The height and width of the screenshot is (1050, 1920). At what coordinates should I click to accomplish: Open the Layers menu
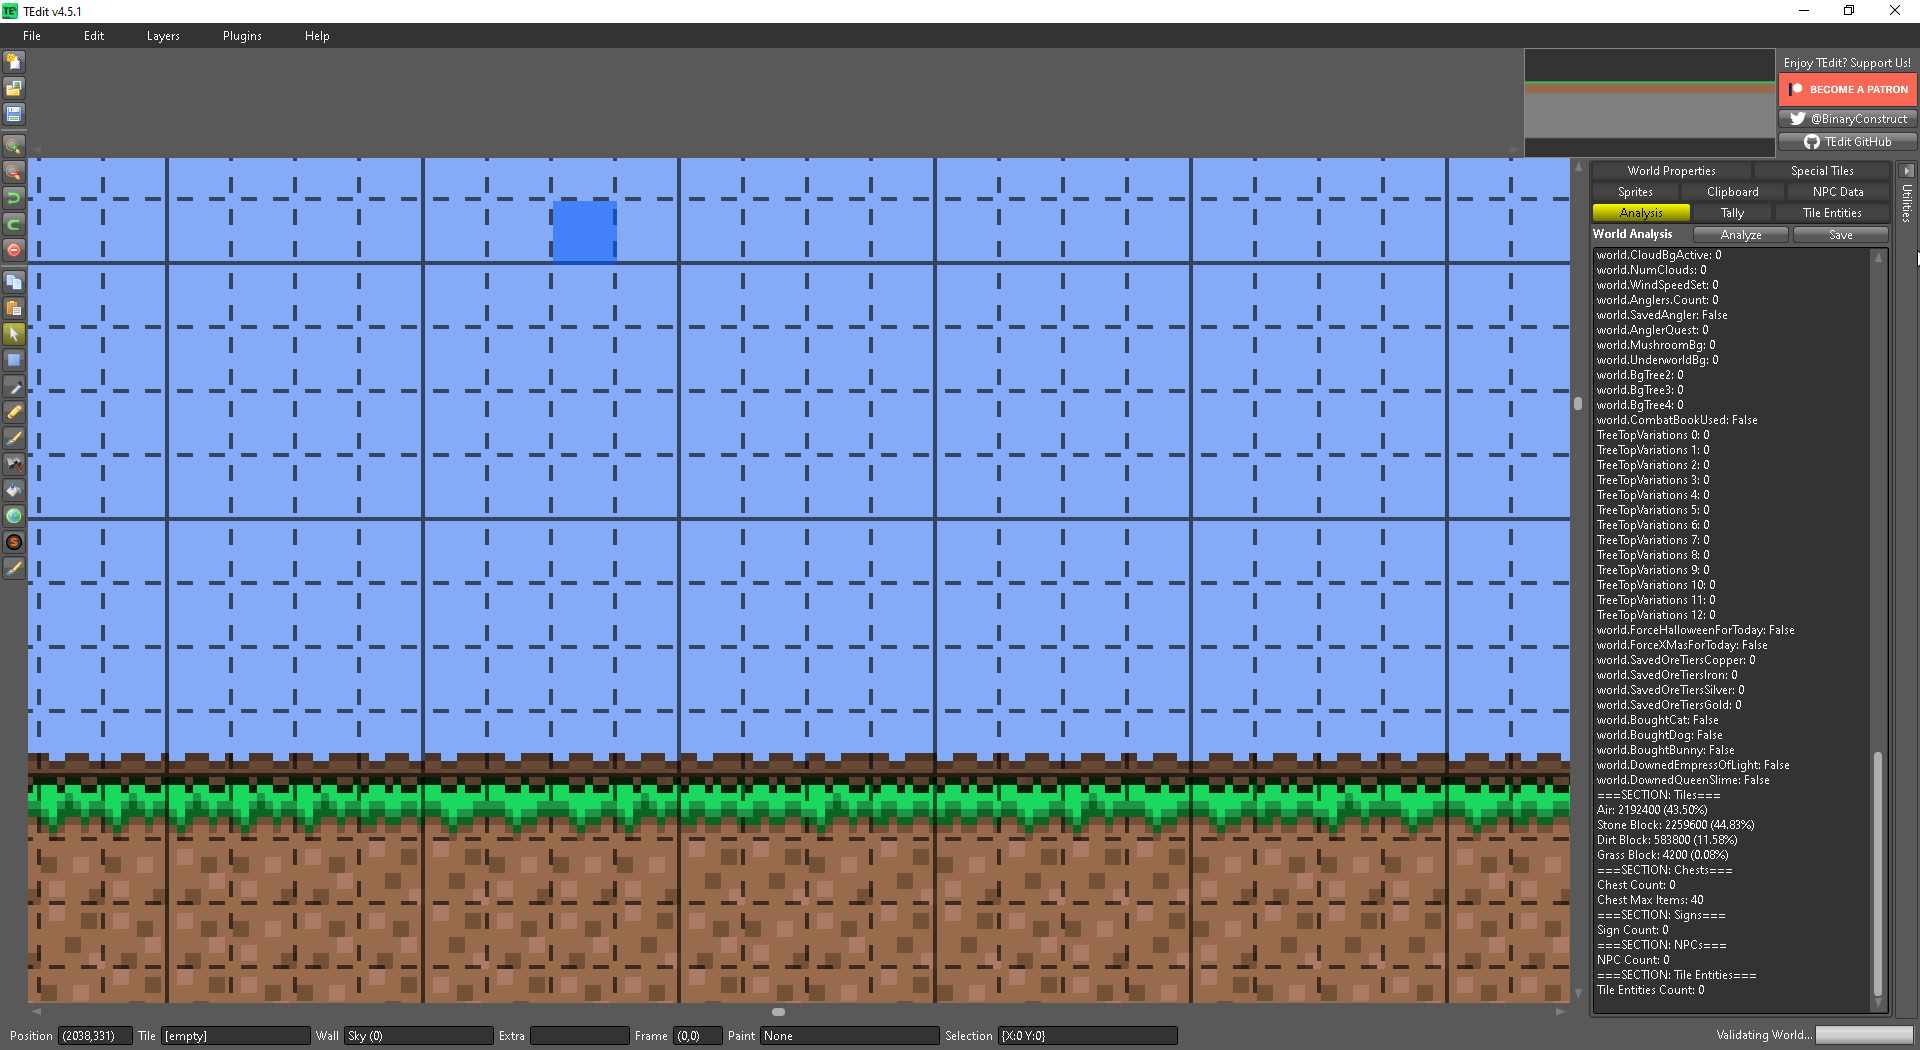pos(163,35)
